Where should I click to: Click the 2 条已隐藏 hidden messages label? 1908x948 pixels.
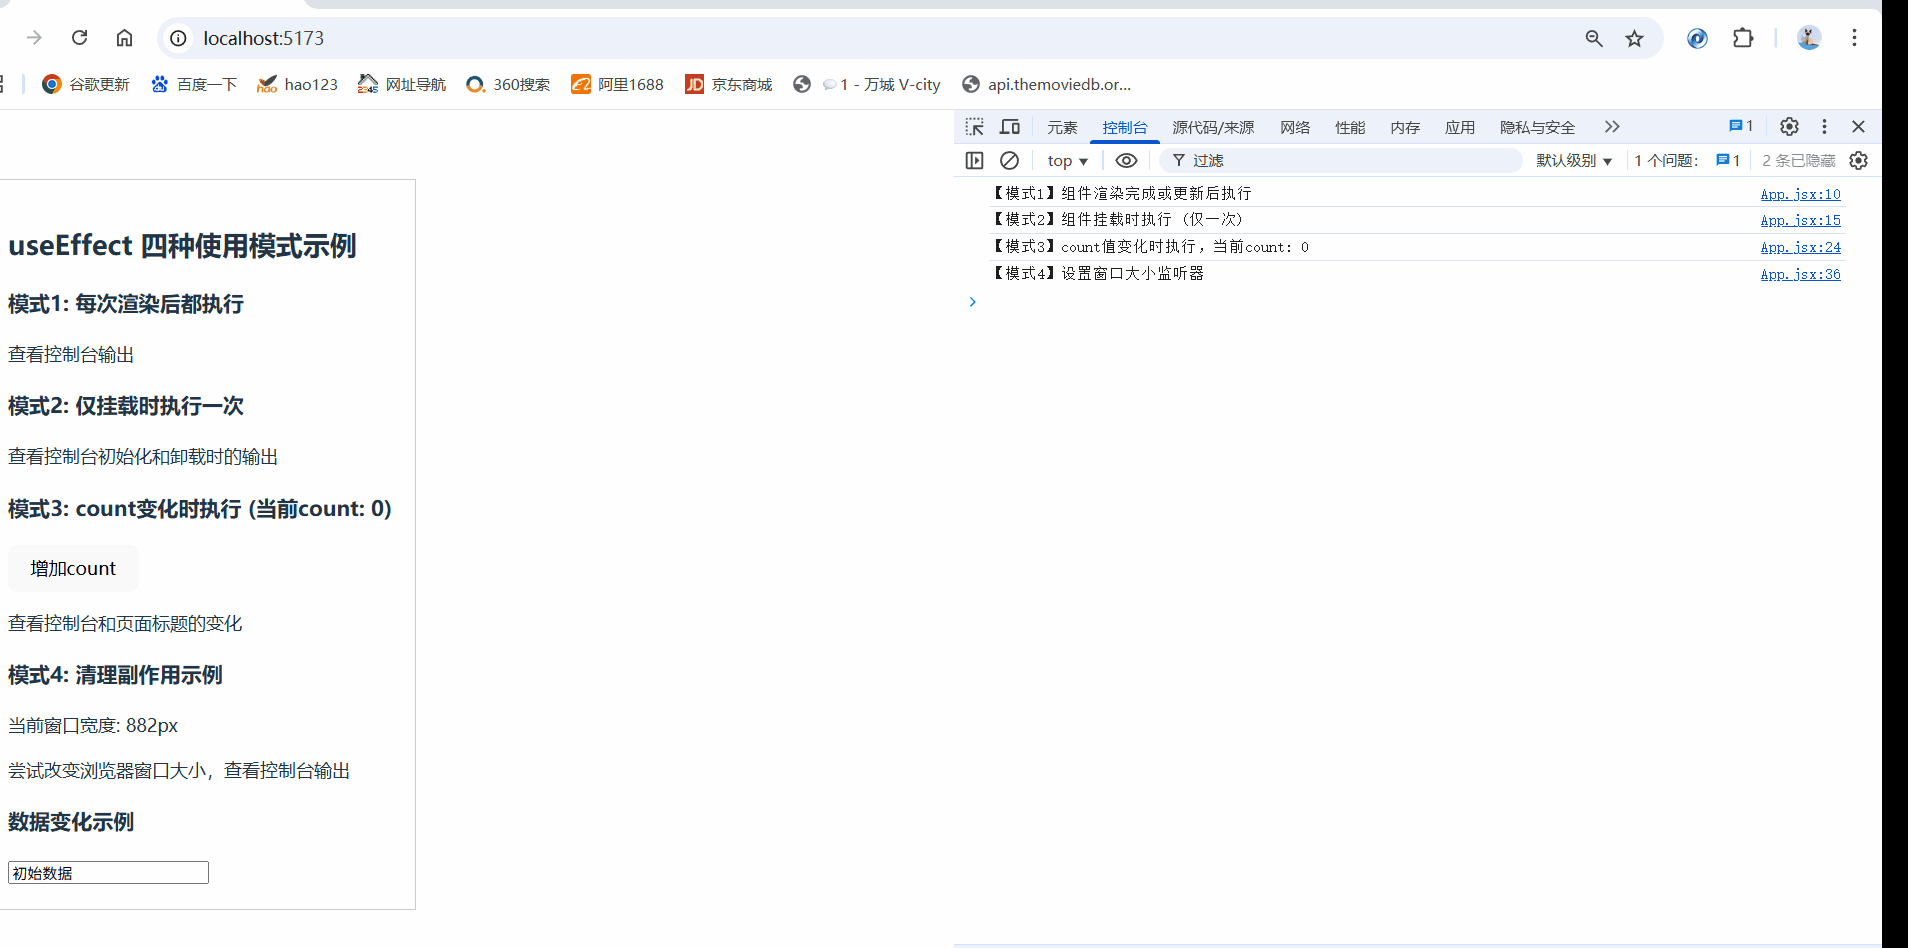1798,161
